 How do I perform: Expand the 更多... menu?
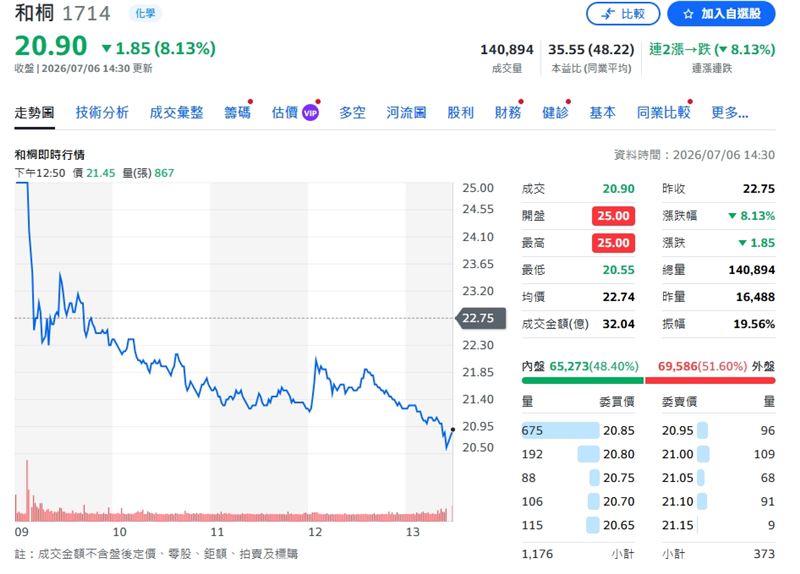(730, 112)
